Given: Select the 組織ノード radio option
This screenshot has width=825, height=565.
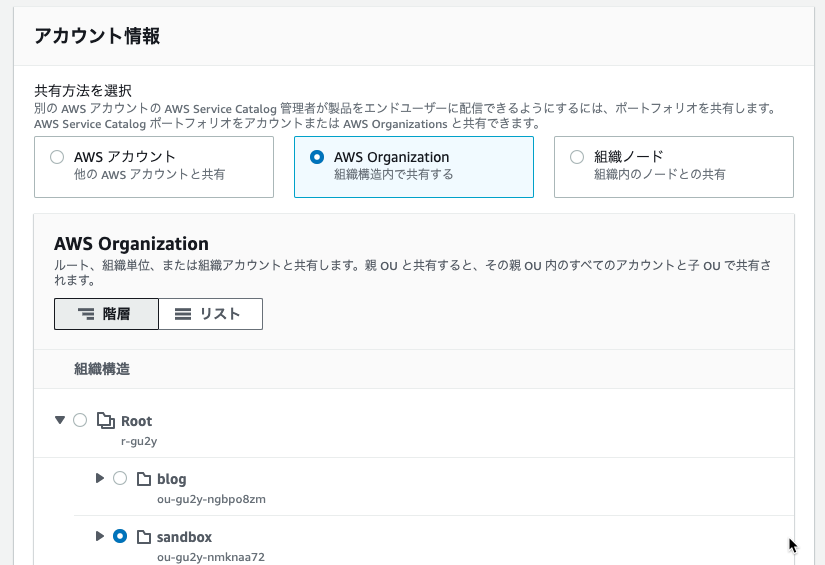Looking at the screenshot, I should [x=577, y=157].
